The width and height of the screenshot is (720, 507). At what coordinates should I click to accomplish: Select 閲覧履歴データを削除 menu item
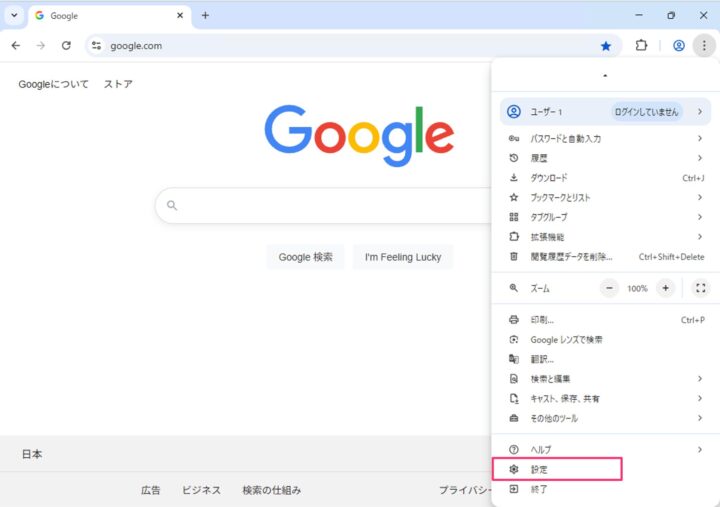pos(605,257)
